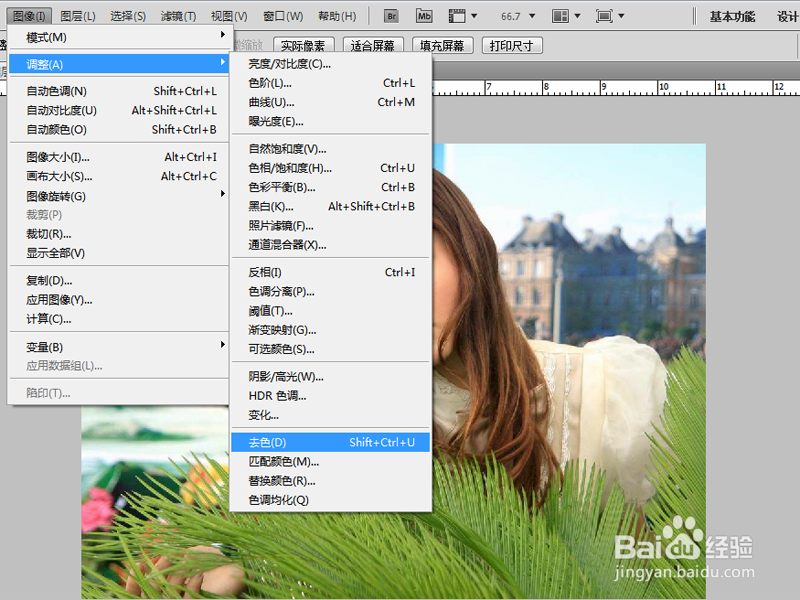Open 变化... adjustment
This screenshot has width=800, height=600.
[331, 416]
